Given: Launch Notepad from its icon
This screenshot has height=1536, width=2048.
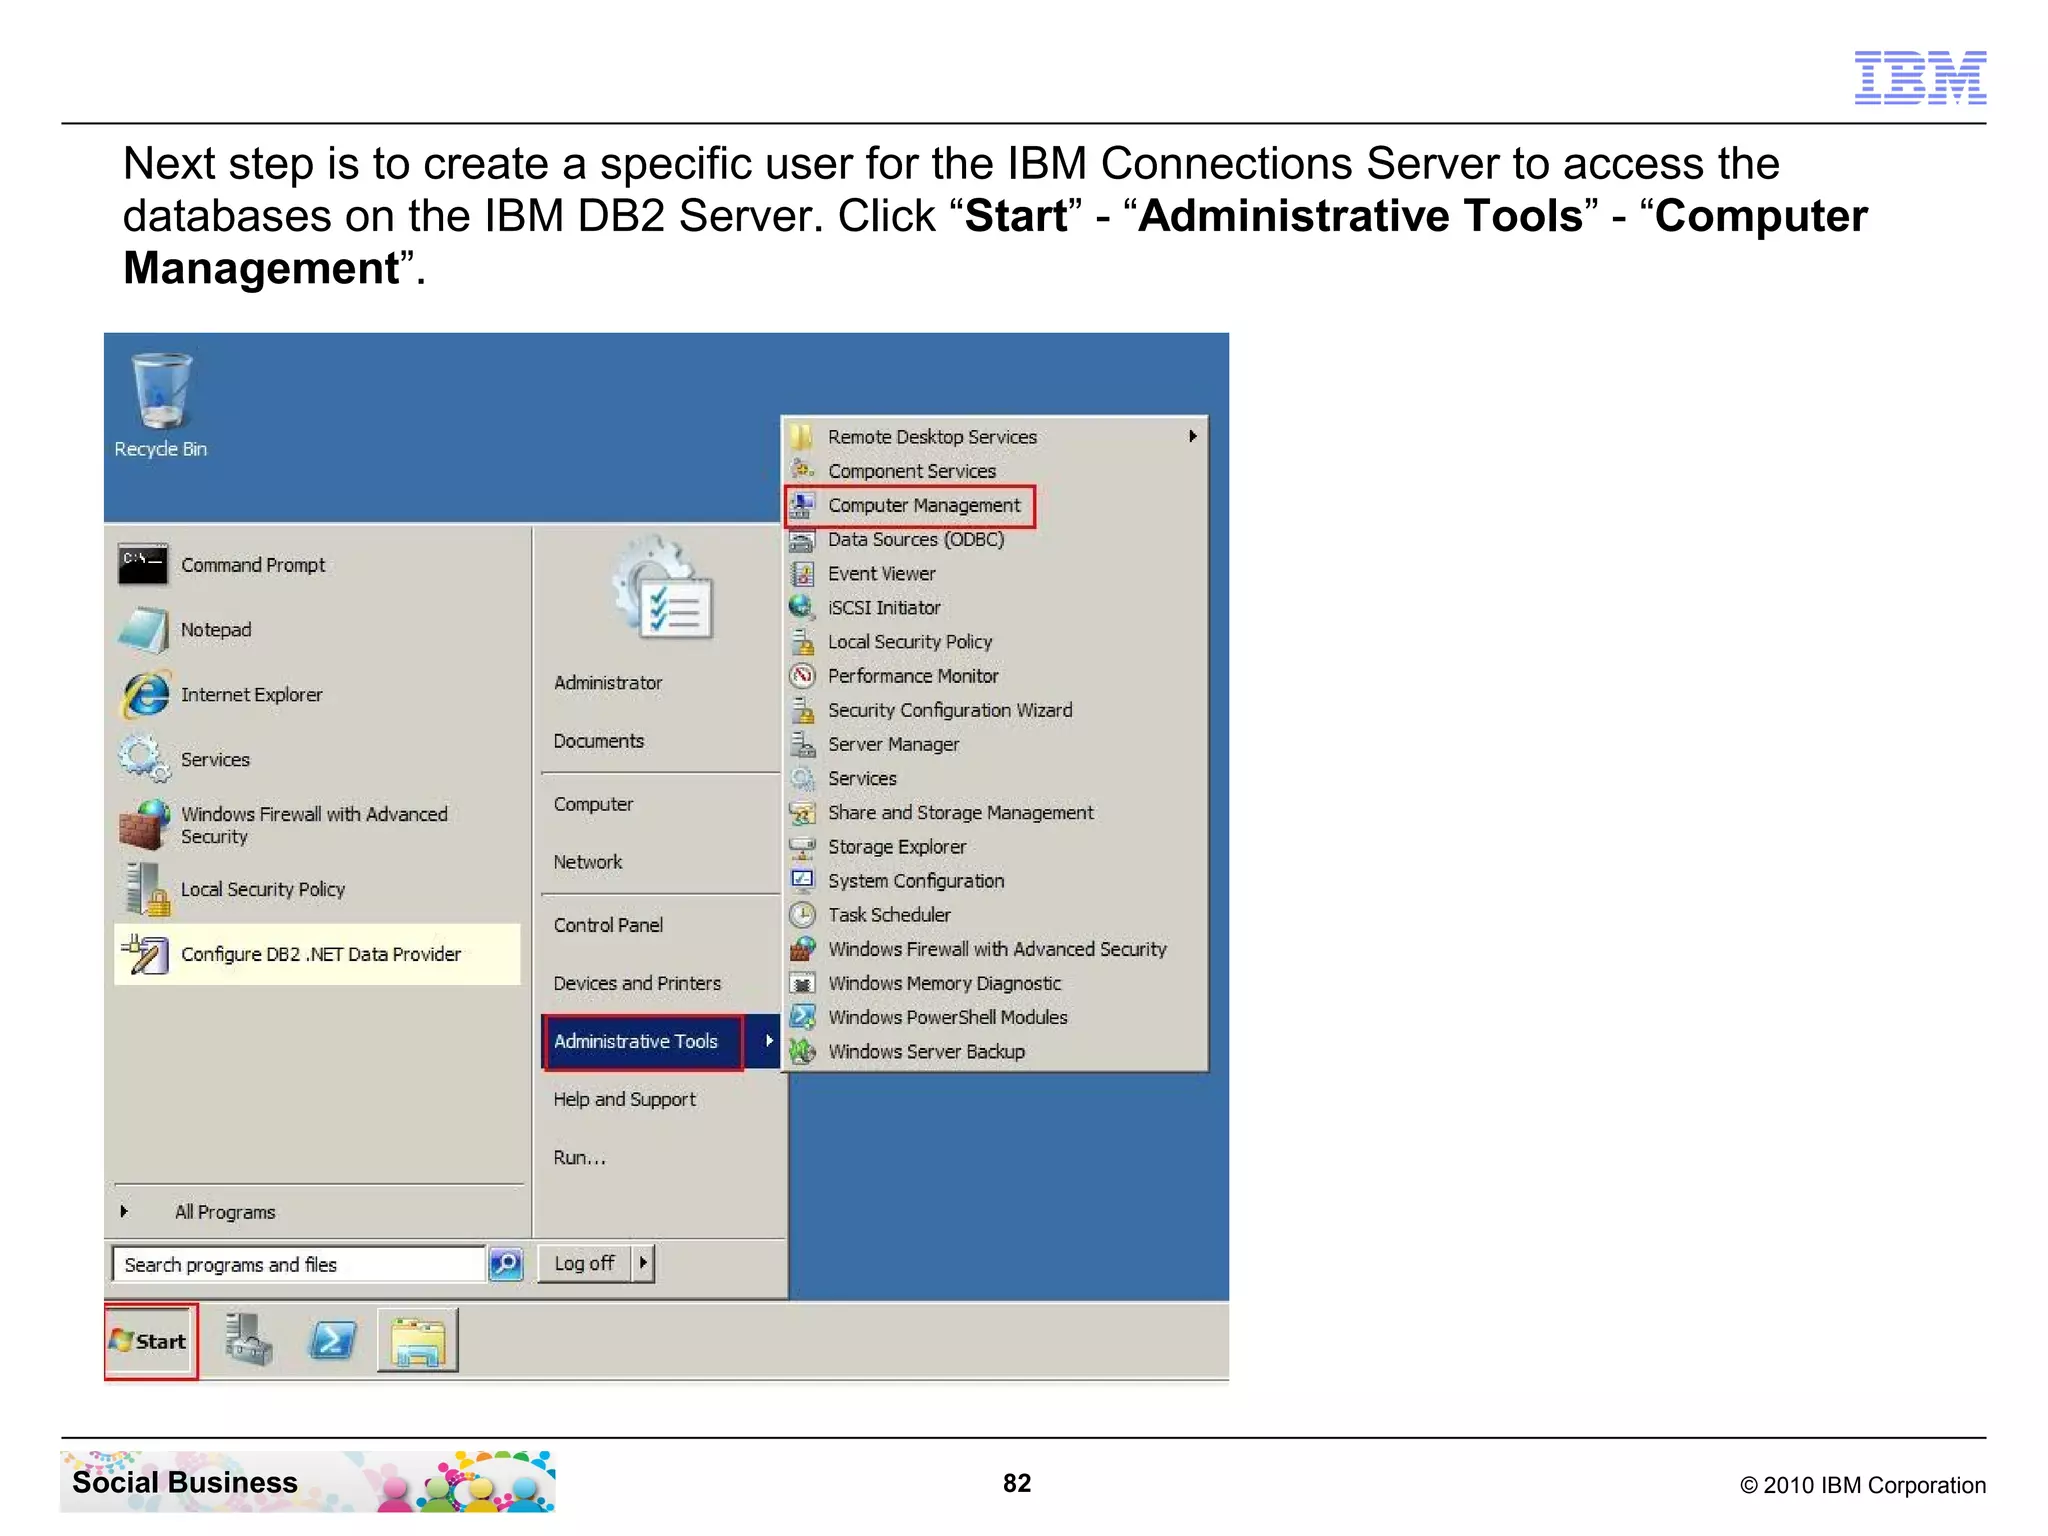Looking at the screenshot, I should tap(143, 630).
